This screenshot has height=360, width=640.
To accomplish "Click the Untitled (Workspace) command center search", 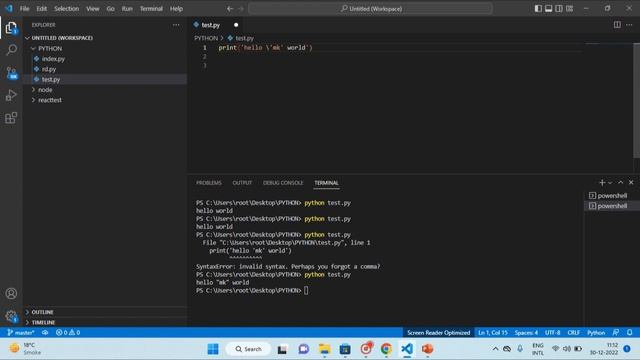I will [x=371, y=9].
